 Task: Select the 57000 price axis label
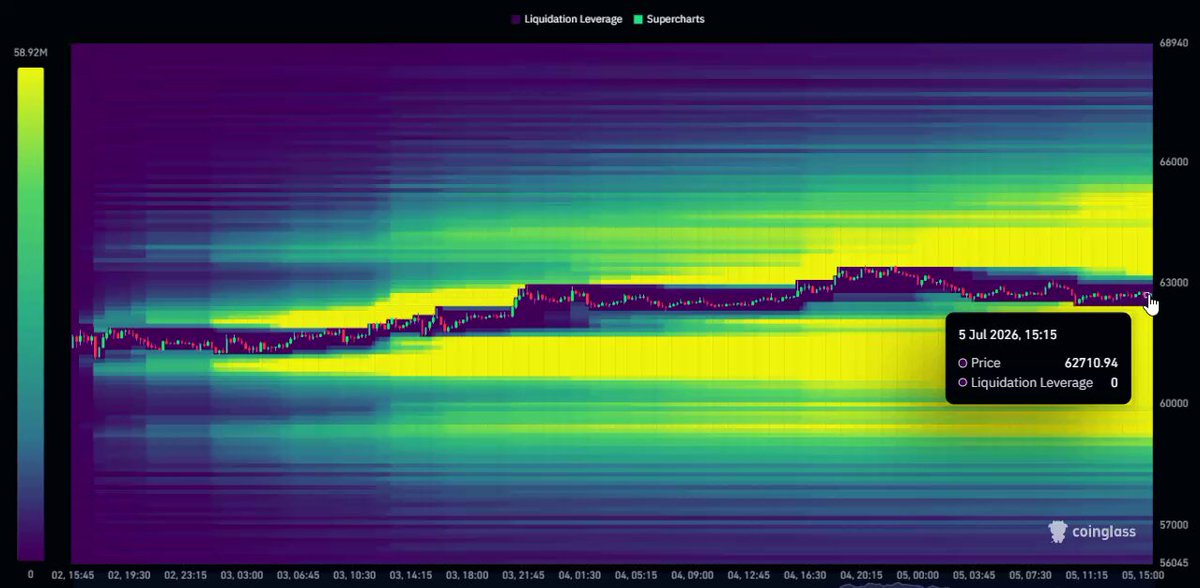[1173, 524]
